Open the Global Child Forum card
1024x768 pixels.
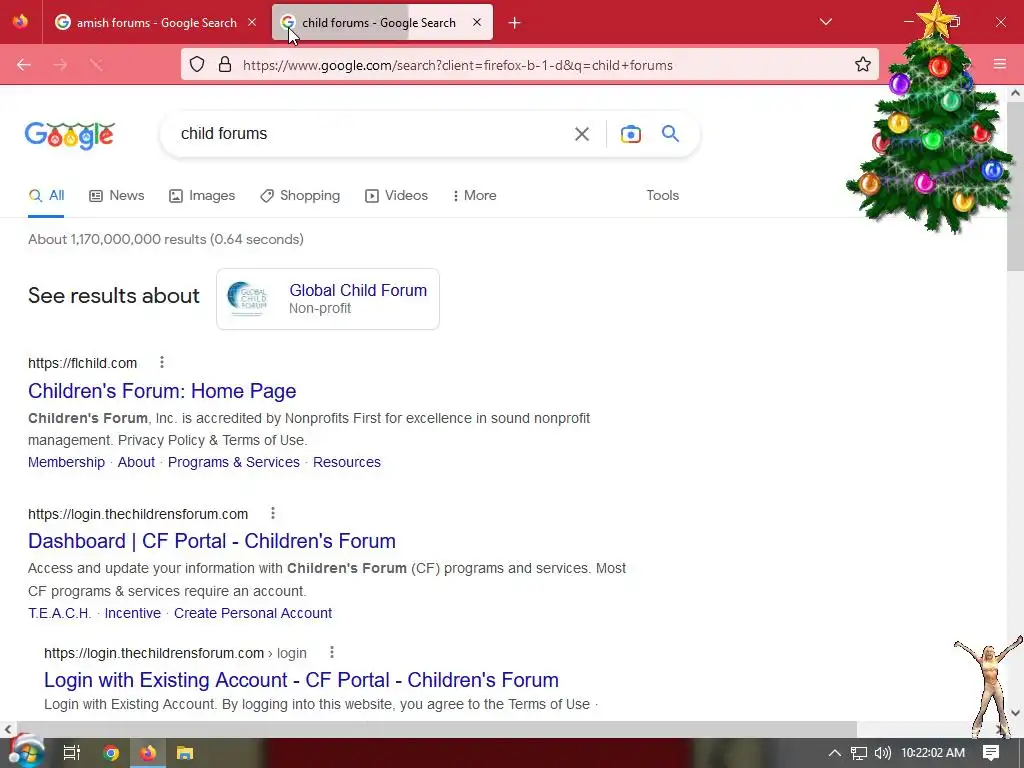coord(328,299)
